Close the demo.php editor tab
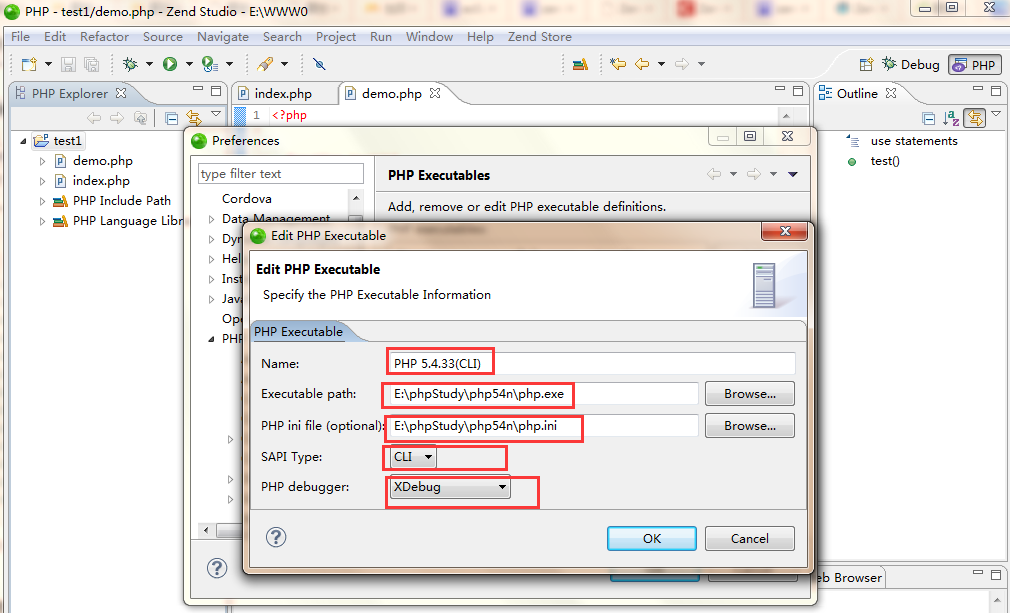This screenshot has height=613, width=1010. pyautogui.click(x=435, y=93)
